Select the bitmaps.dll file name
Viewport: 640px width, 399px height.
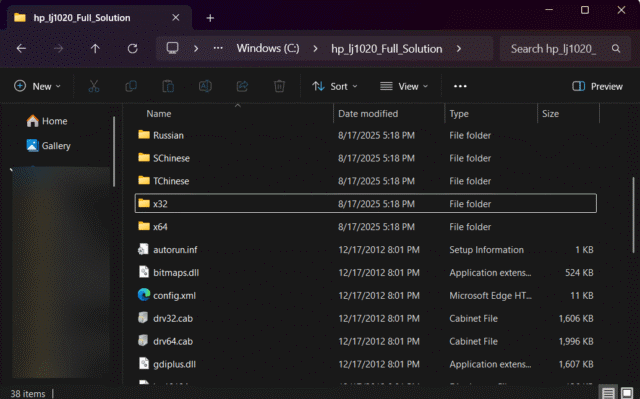coord(176,272)
